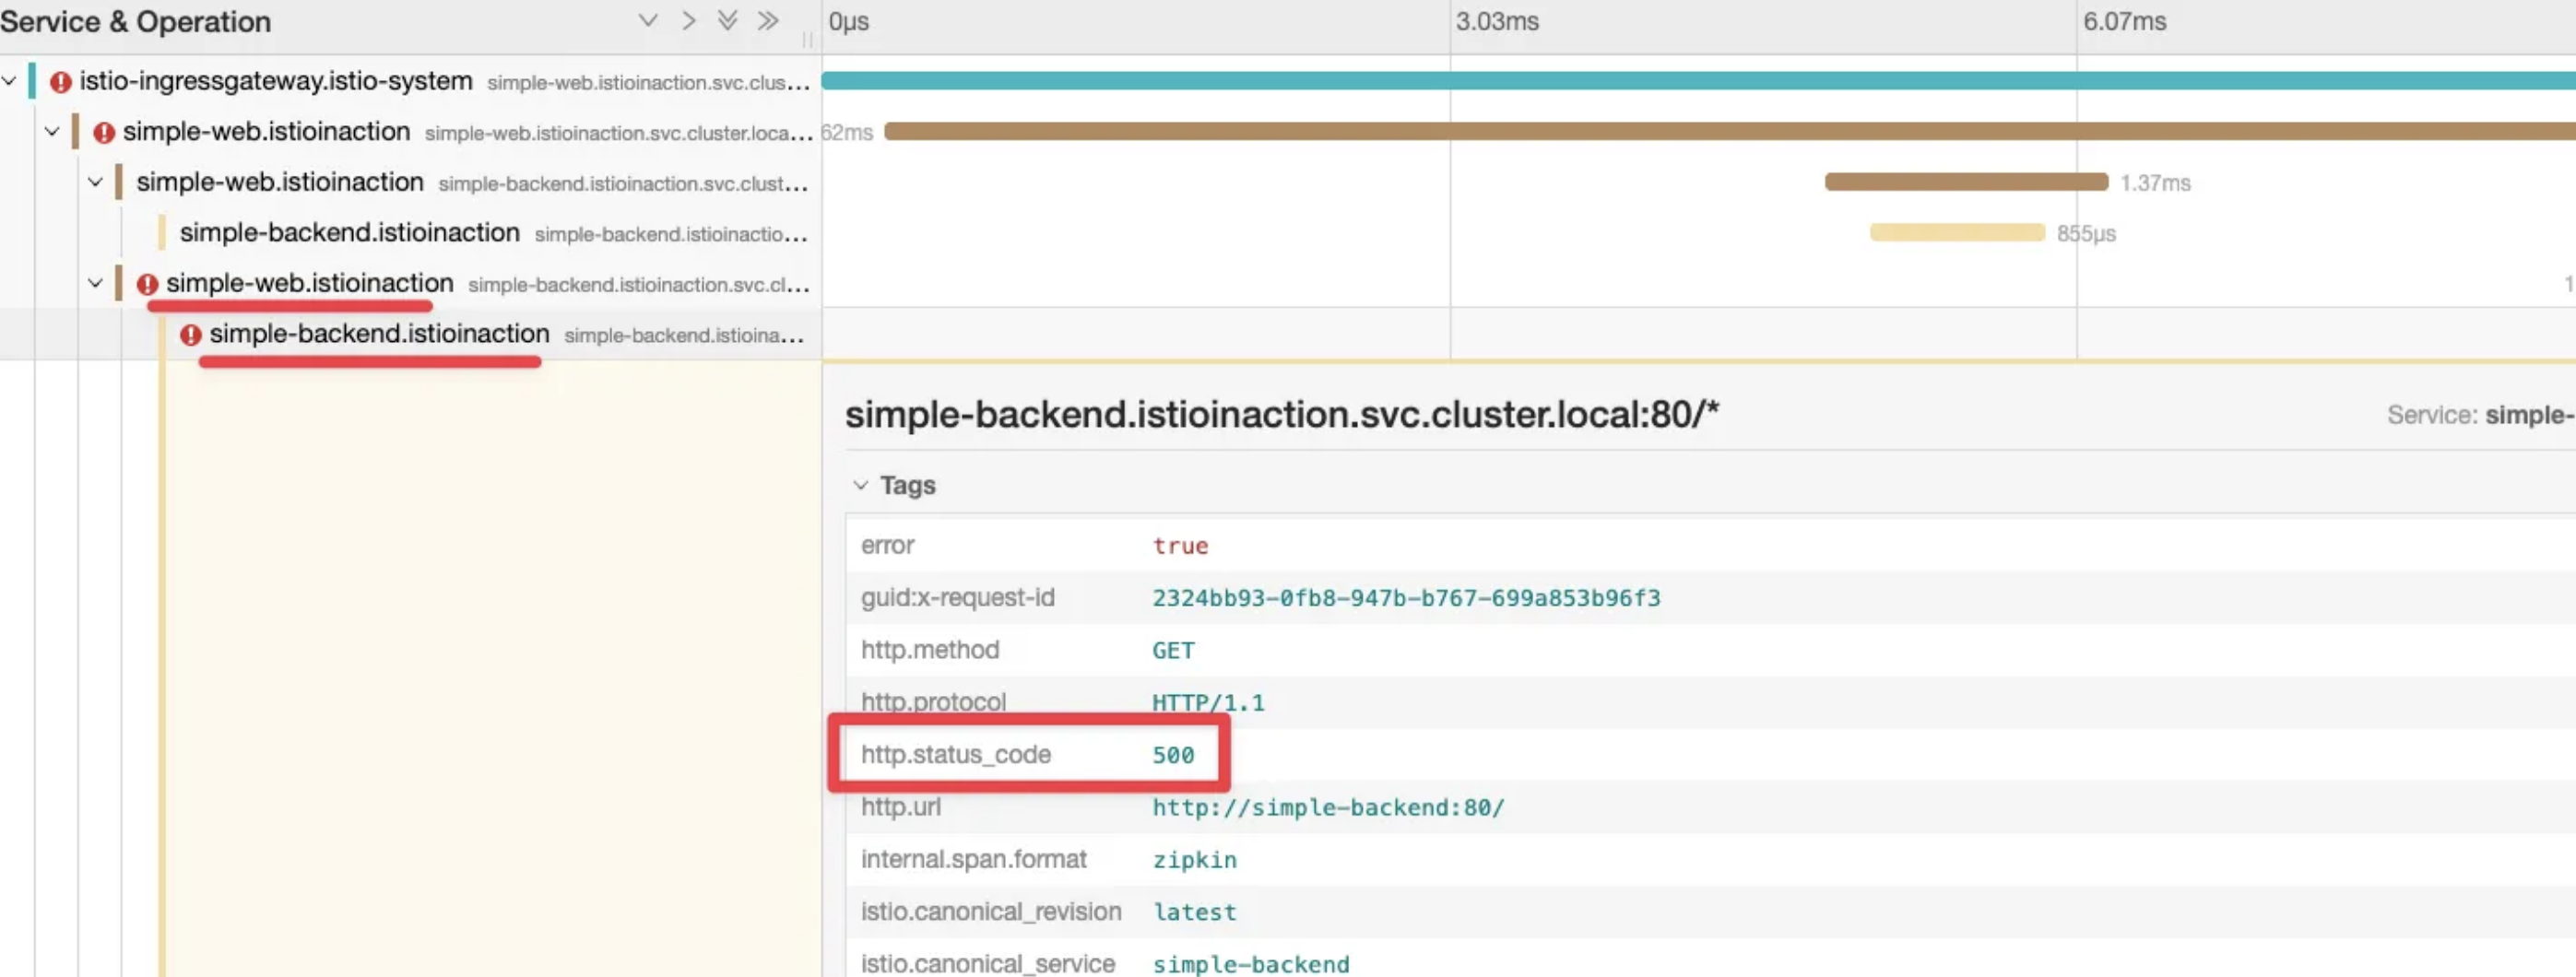2576x977 pixels.
Task: Click the error icon on the selected simple-backend span
Action: tap(190, 335)
